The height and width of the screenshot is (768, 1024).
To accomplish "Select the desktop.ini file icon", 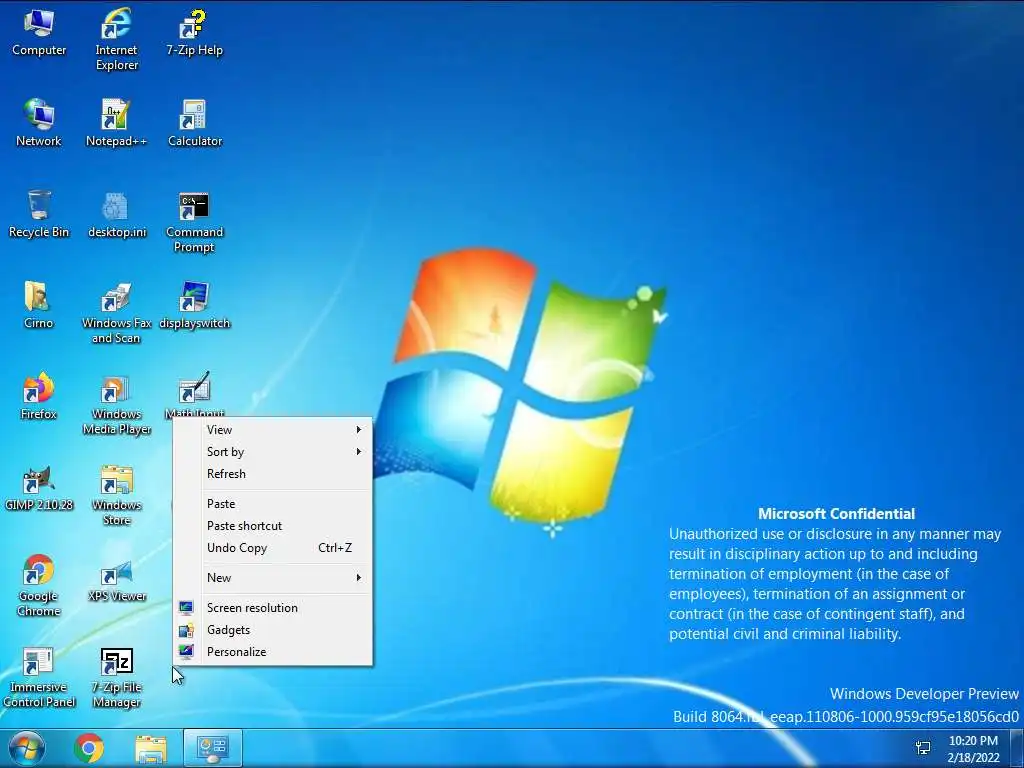I will (x=116, y=214).
